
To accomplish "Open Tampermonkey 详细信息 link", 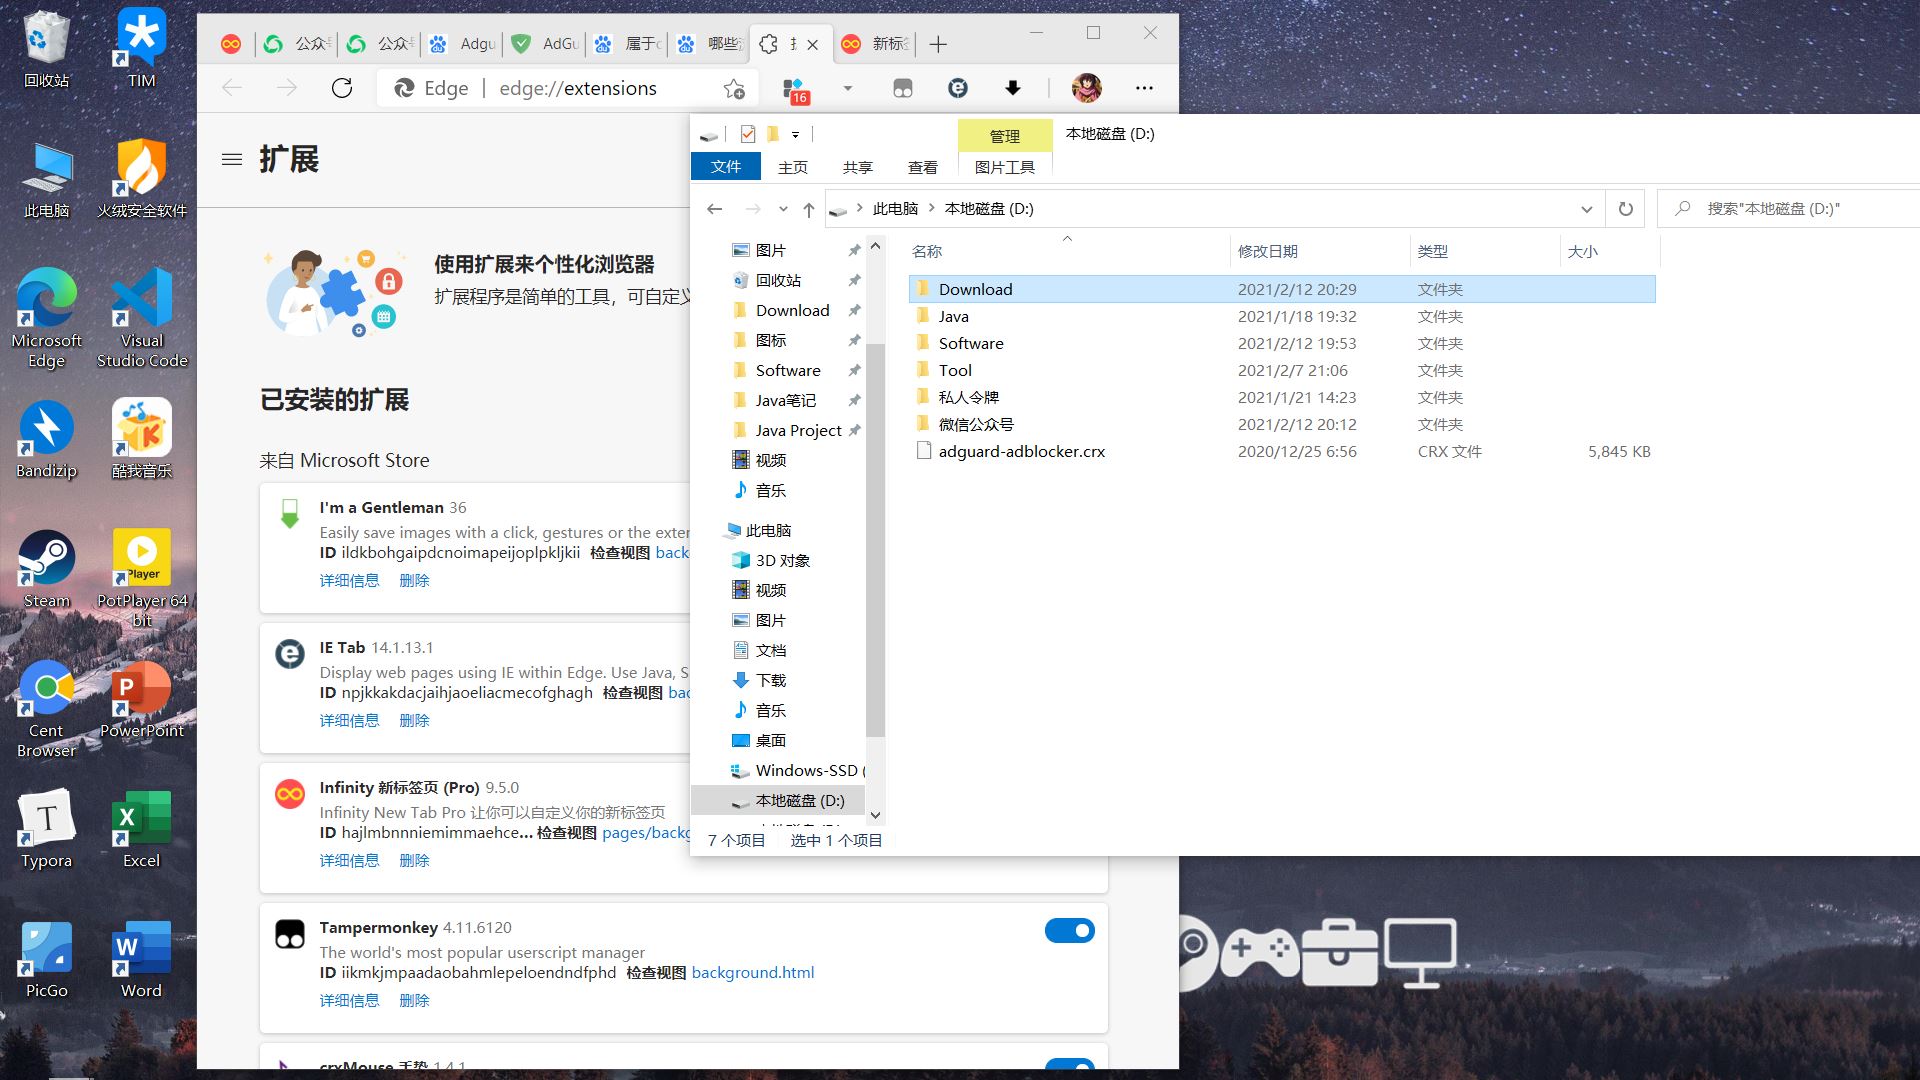I will 350,1000.
